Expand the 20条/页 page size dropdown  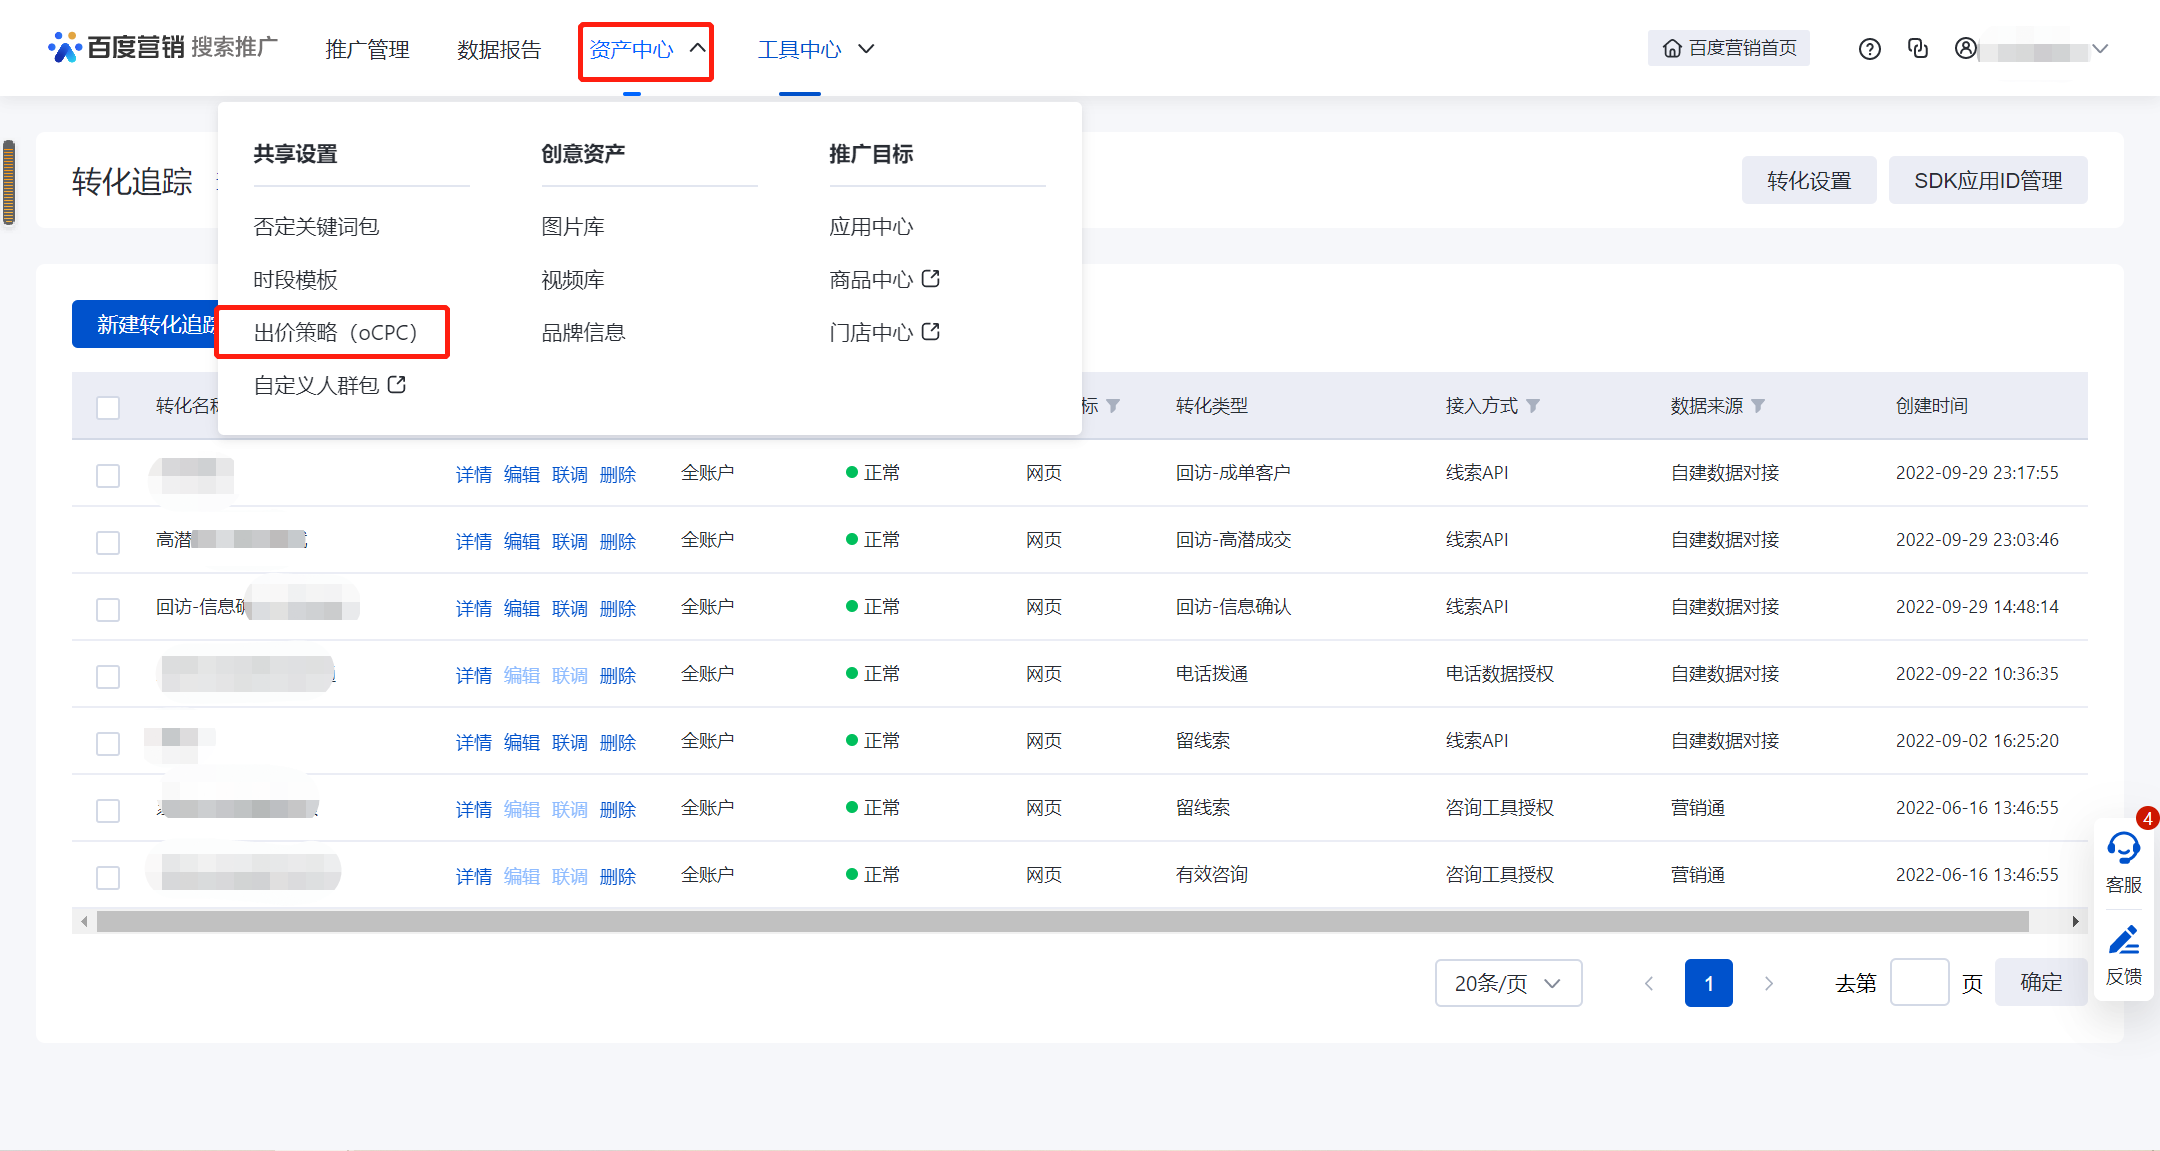[x=1507, y=983]
